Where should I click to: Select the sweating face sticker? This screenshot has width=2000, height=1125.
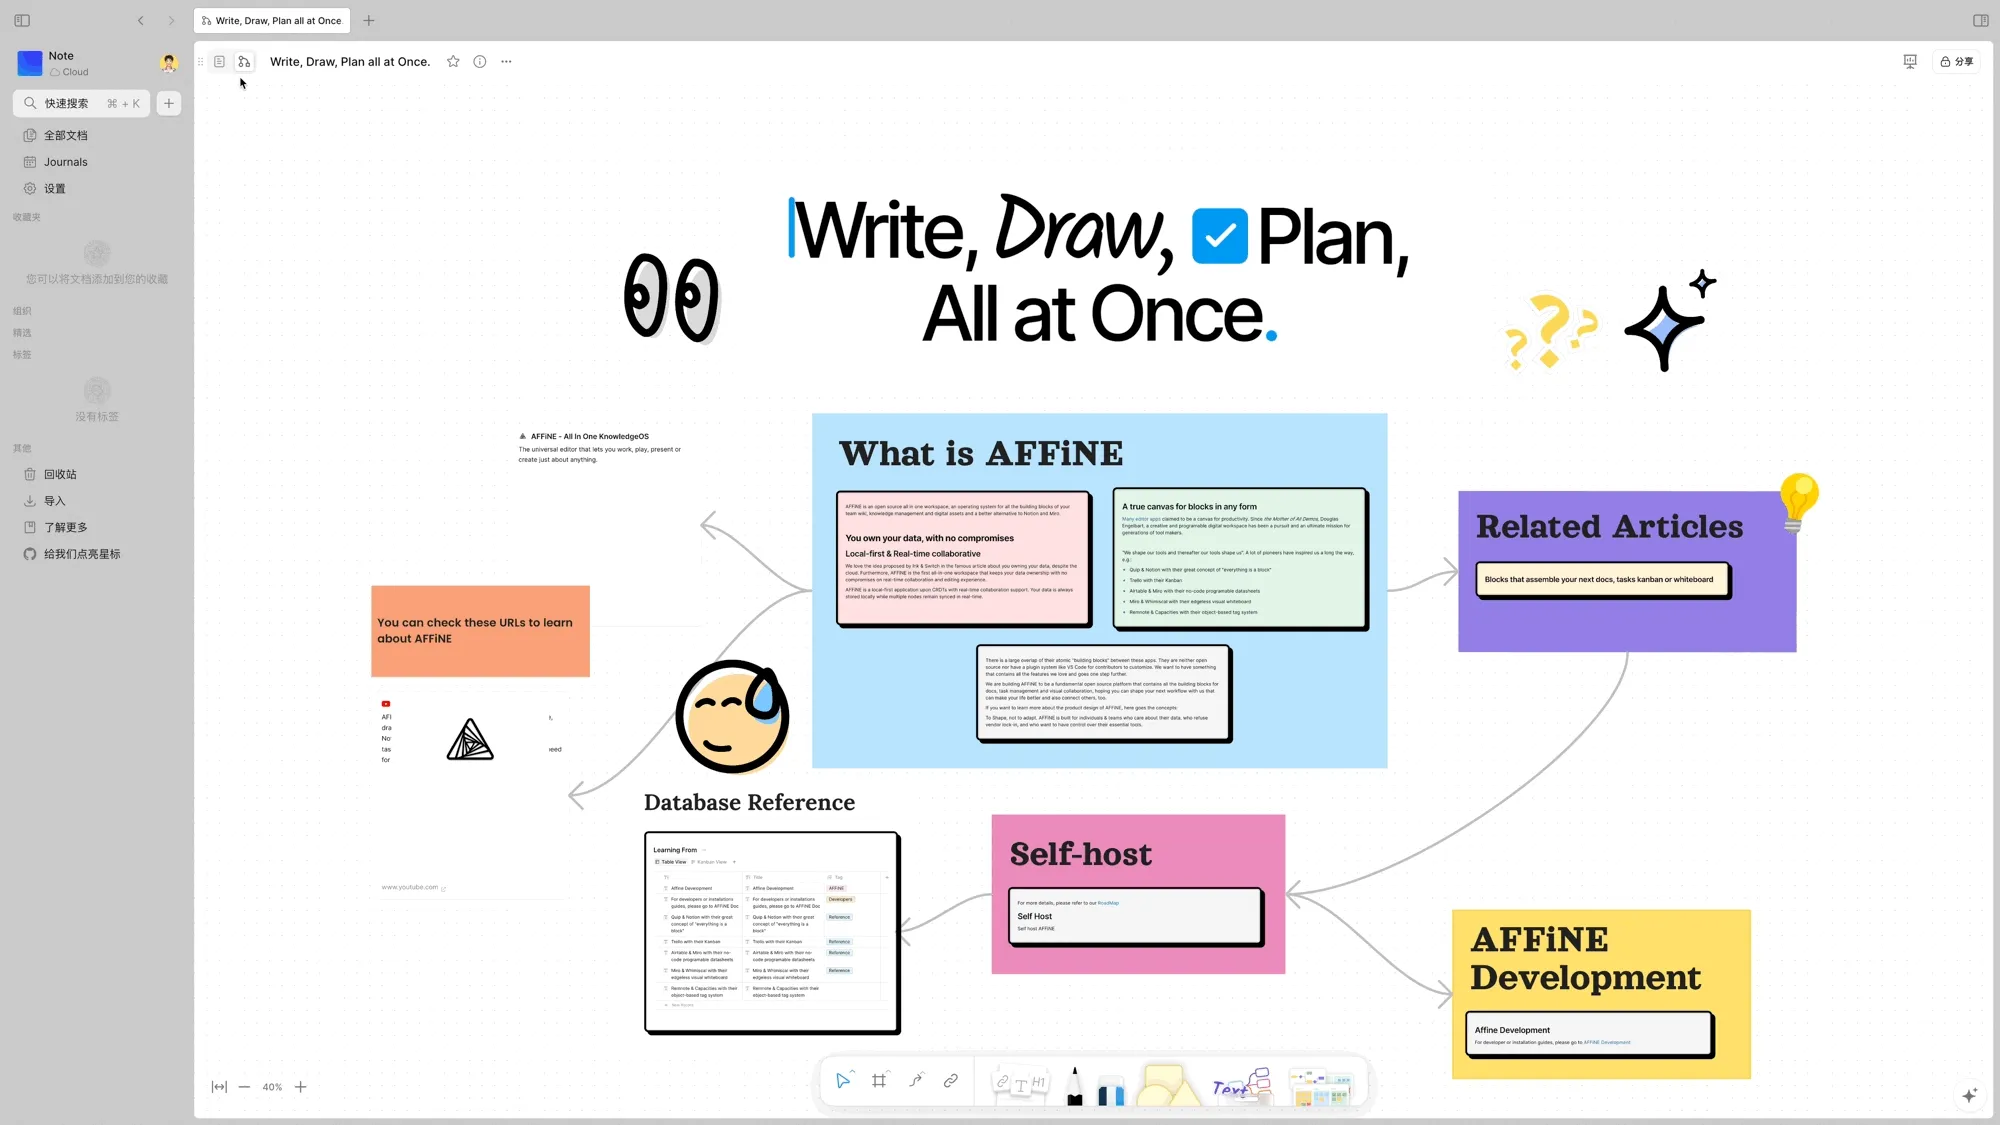(x=733, y=716)
